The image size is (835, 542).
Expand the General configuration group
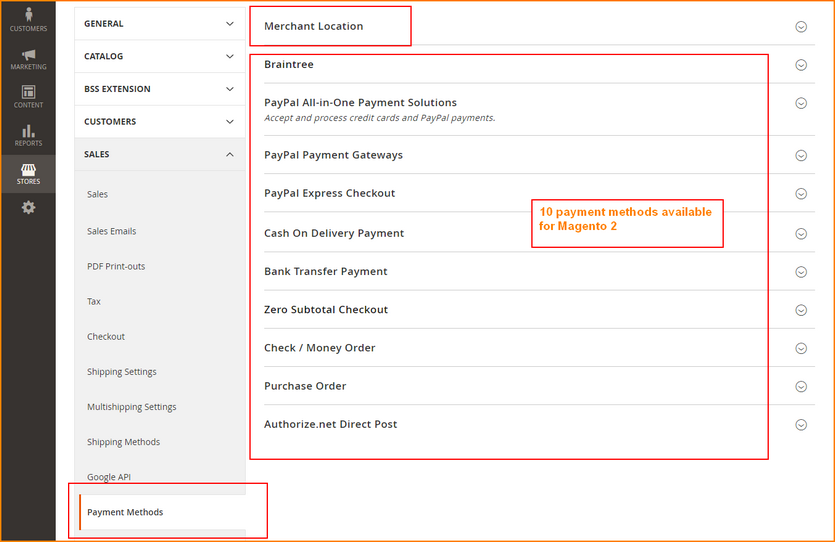[x=159, y=24]
